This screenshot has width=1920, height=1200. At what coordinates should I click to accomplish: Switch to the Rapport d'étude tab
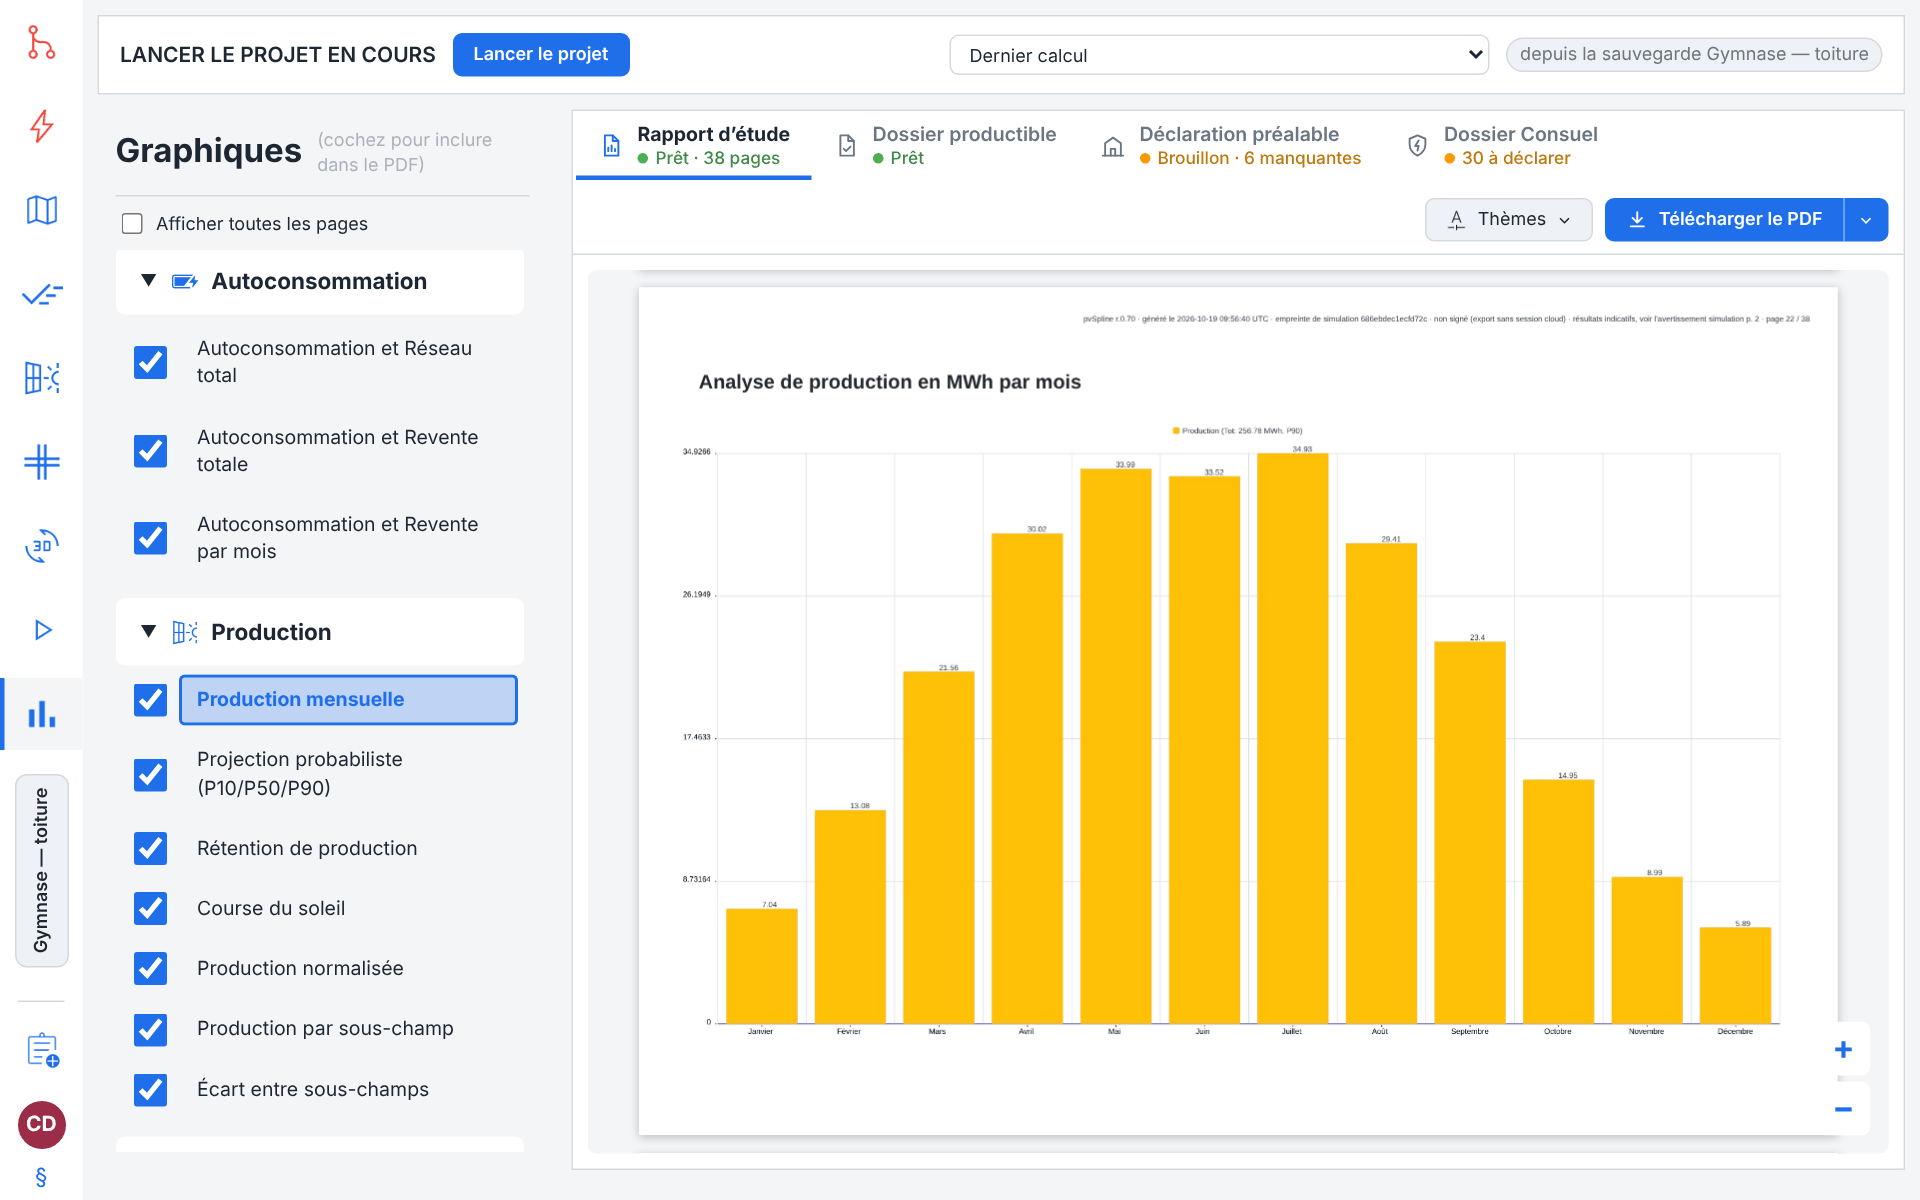(x=694, y=146)
